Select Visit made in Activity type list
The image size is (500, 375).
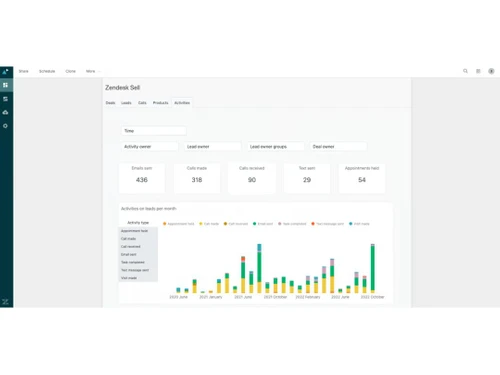[138, 278]
